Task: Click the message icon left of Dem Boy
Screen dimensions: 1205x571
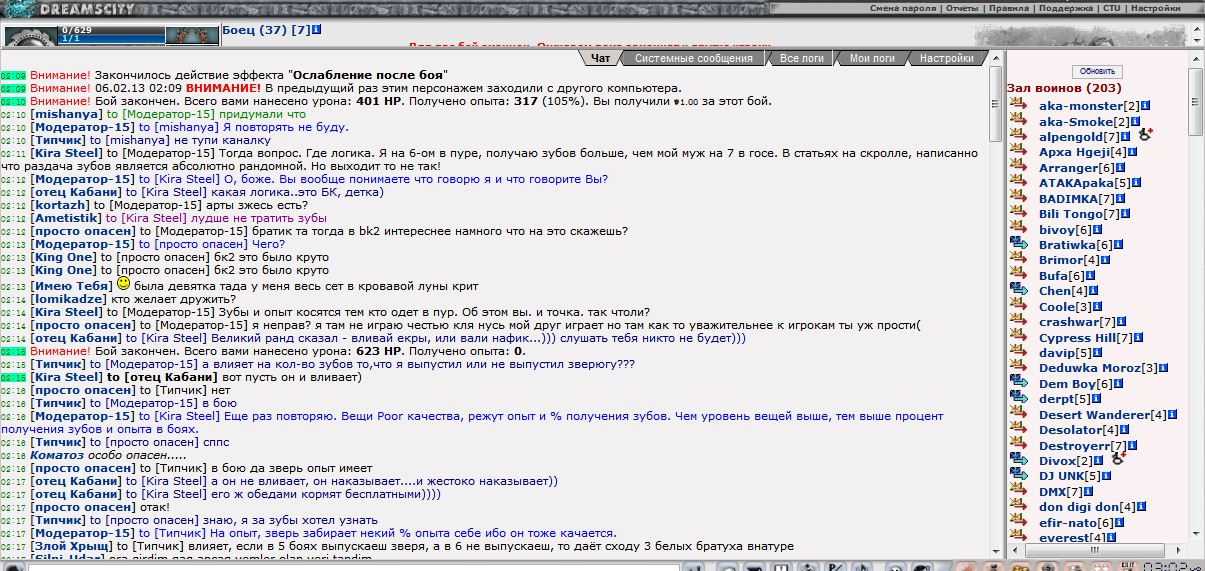Action: tap(1019, 384)
